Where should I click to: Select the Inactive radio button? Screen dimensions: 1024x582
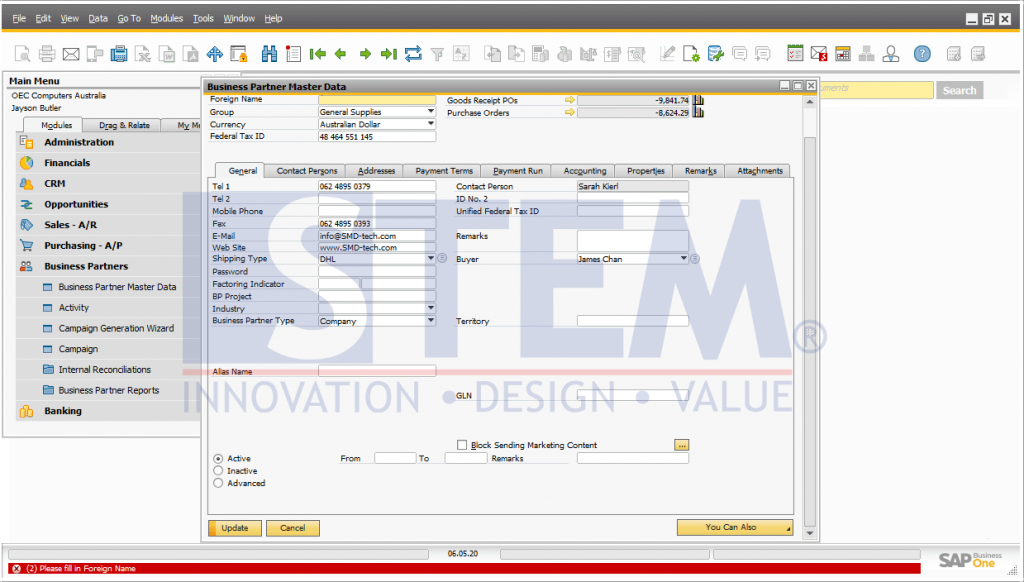coord(219,471)
